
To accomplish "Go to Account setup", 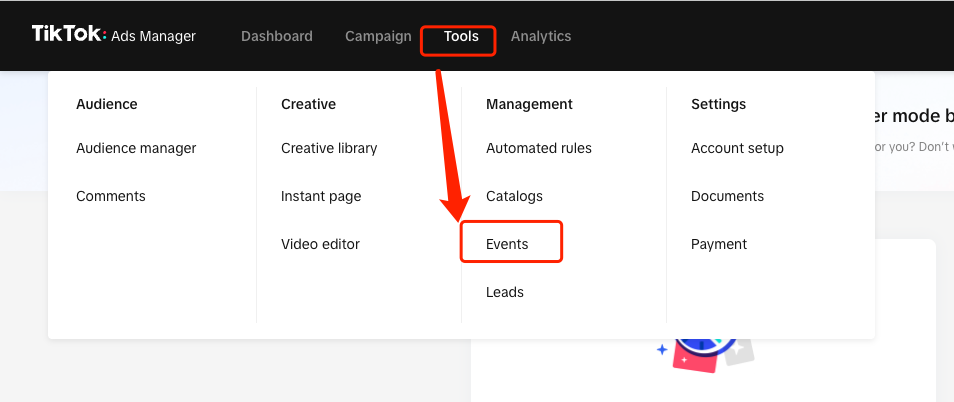I will click(737, 148).
